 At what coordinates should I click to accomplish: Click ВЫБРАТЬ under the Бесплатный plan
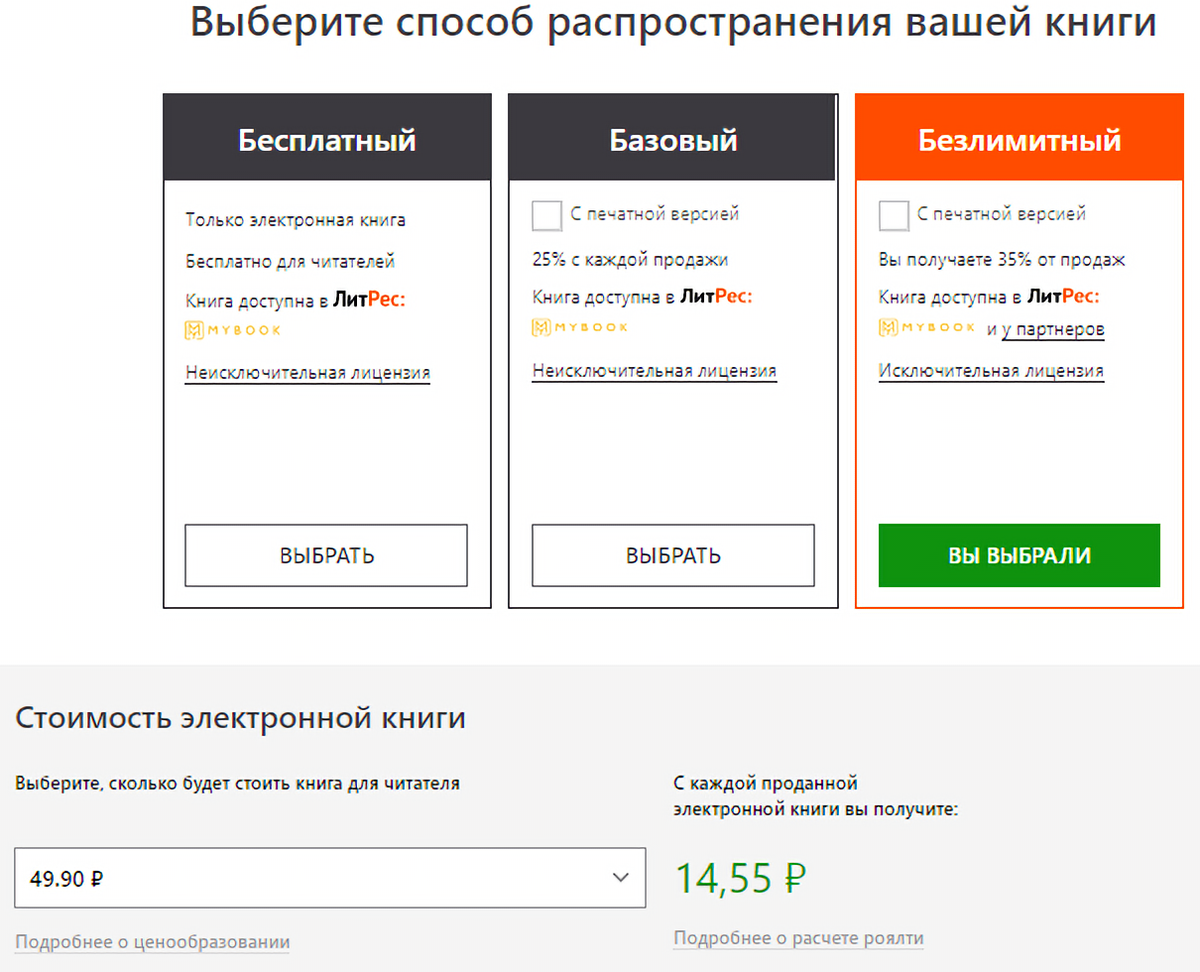[325, 556]
